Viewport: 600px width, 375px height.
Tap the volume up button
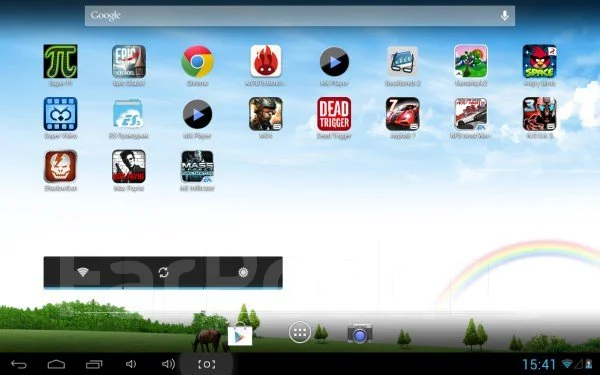pos(168,364)
